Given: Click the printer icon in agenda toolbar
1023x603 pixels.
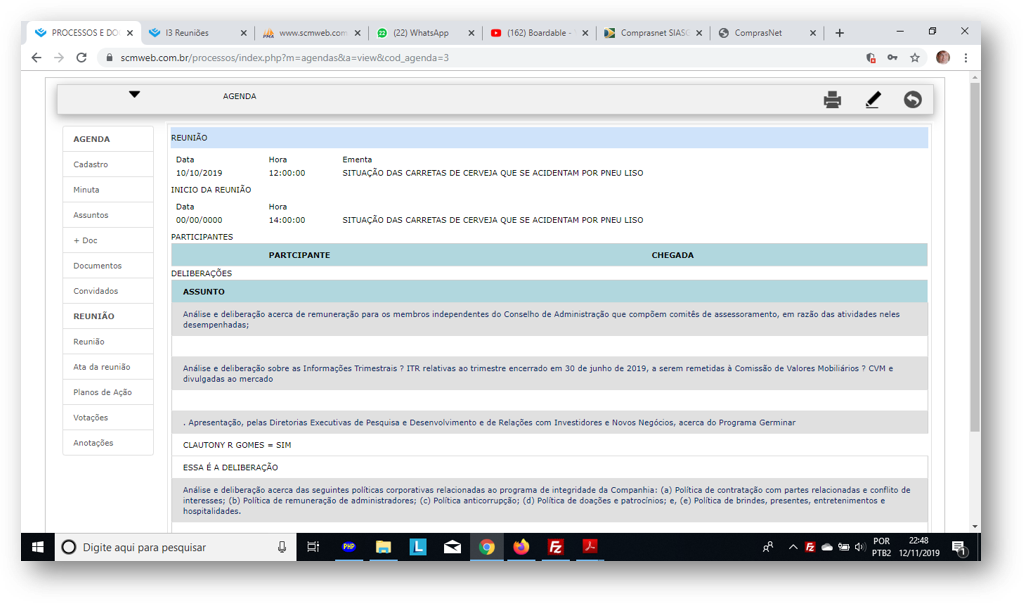Looking at the screenshot, I should (832, 99).
